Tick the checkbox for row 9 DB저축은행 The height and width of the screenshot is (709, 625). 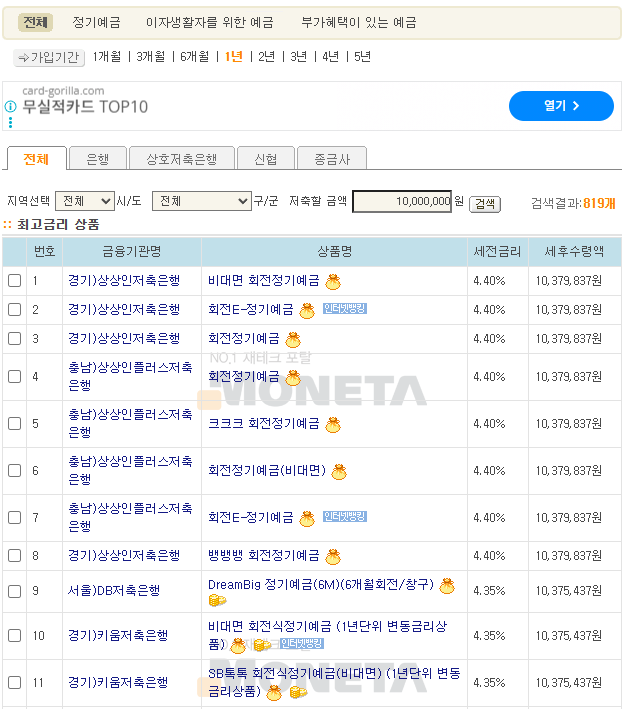click(14, 591)
